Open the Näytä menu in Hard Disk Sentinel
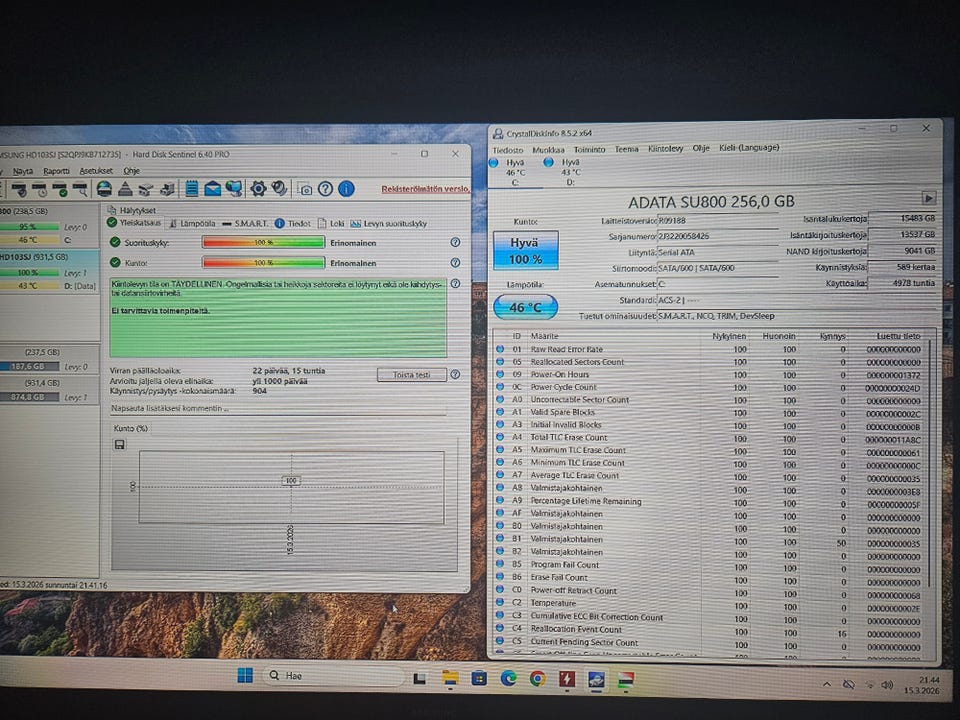The width and height of the screenshot is (960, 720). pos(23,171)
